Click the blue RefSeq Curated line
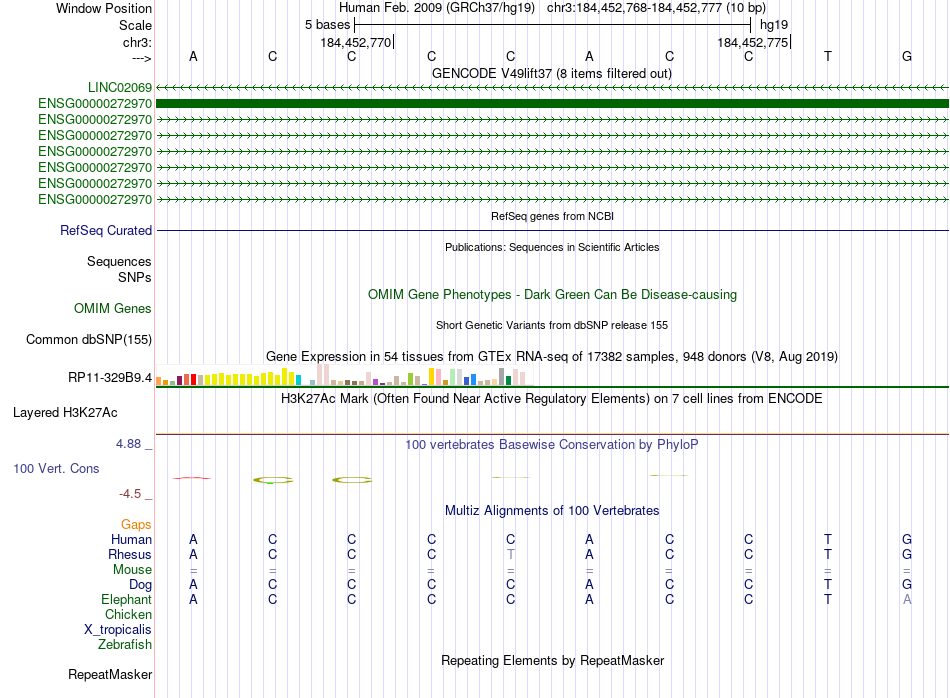 [x=552, y=230]
